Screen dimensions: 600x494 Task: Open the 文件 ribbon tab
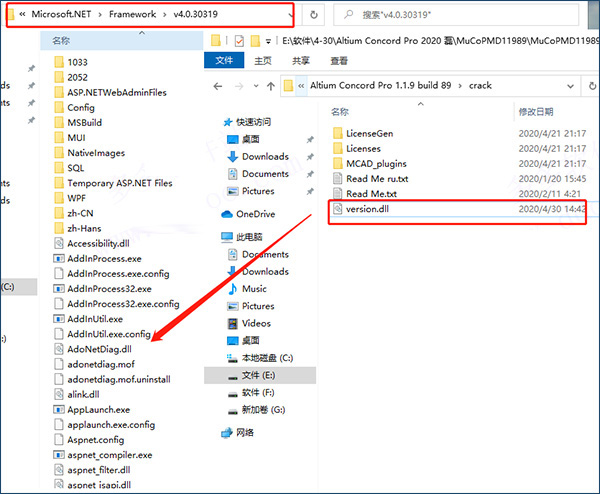224,60
